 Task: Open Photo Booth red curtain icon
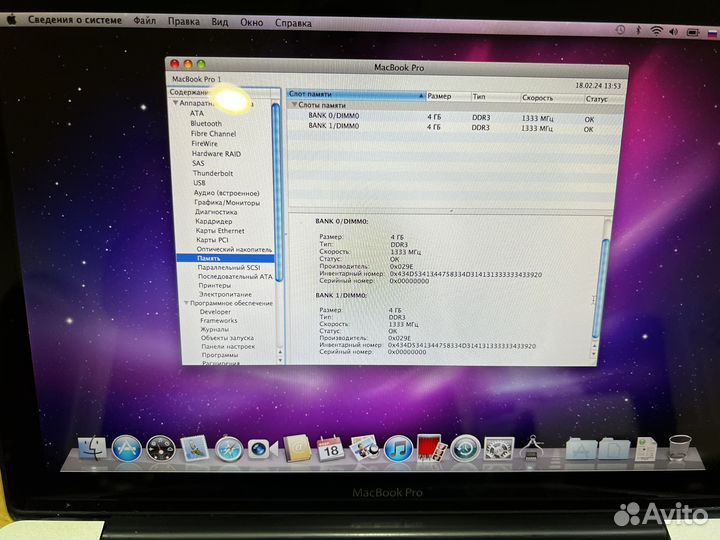[x=431, y=448]
